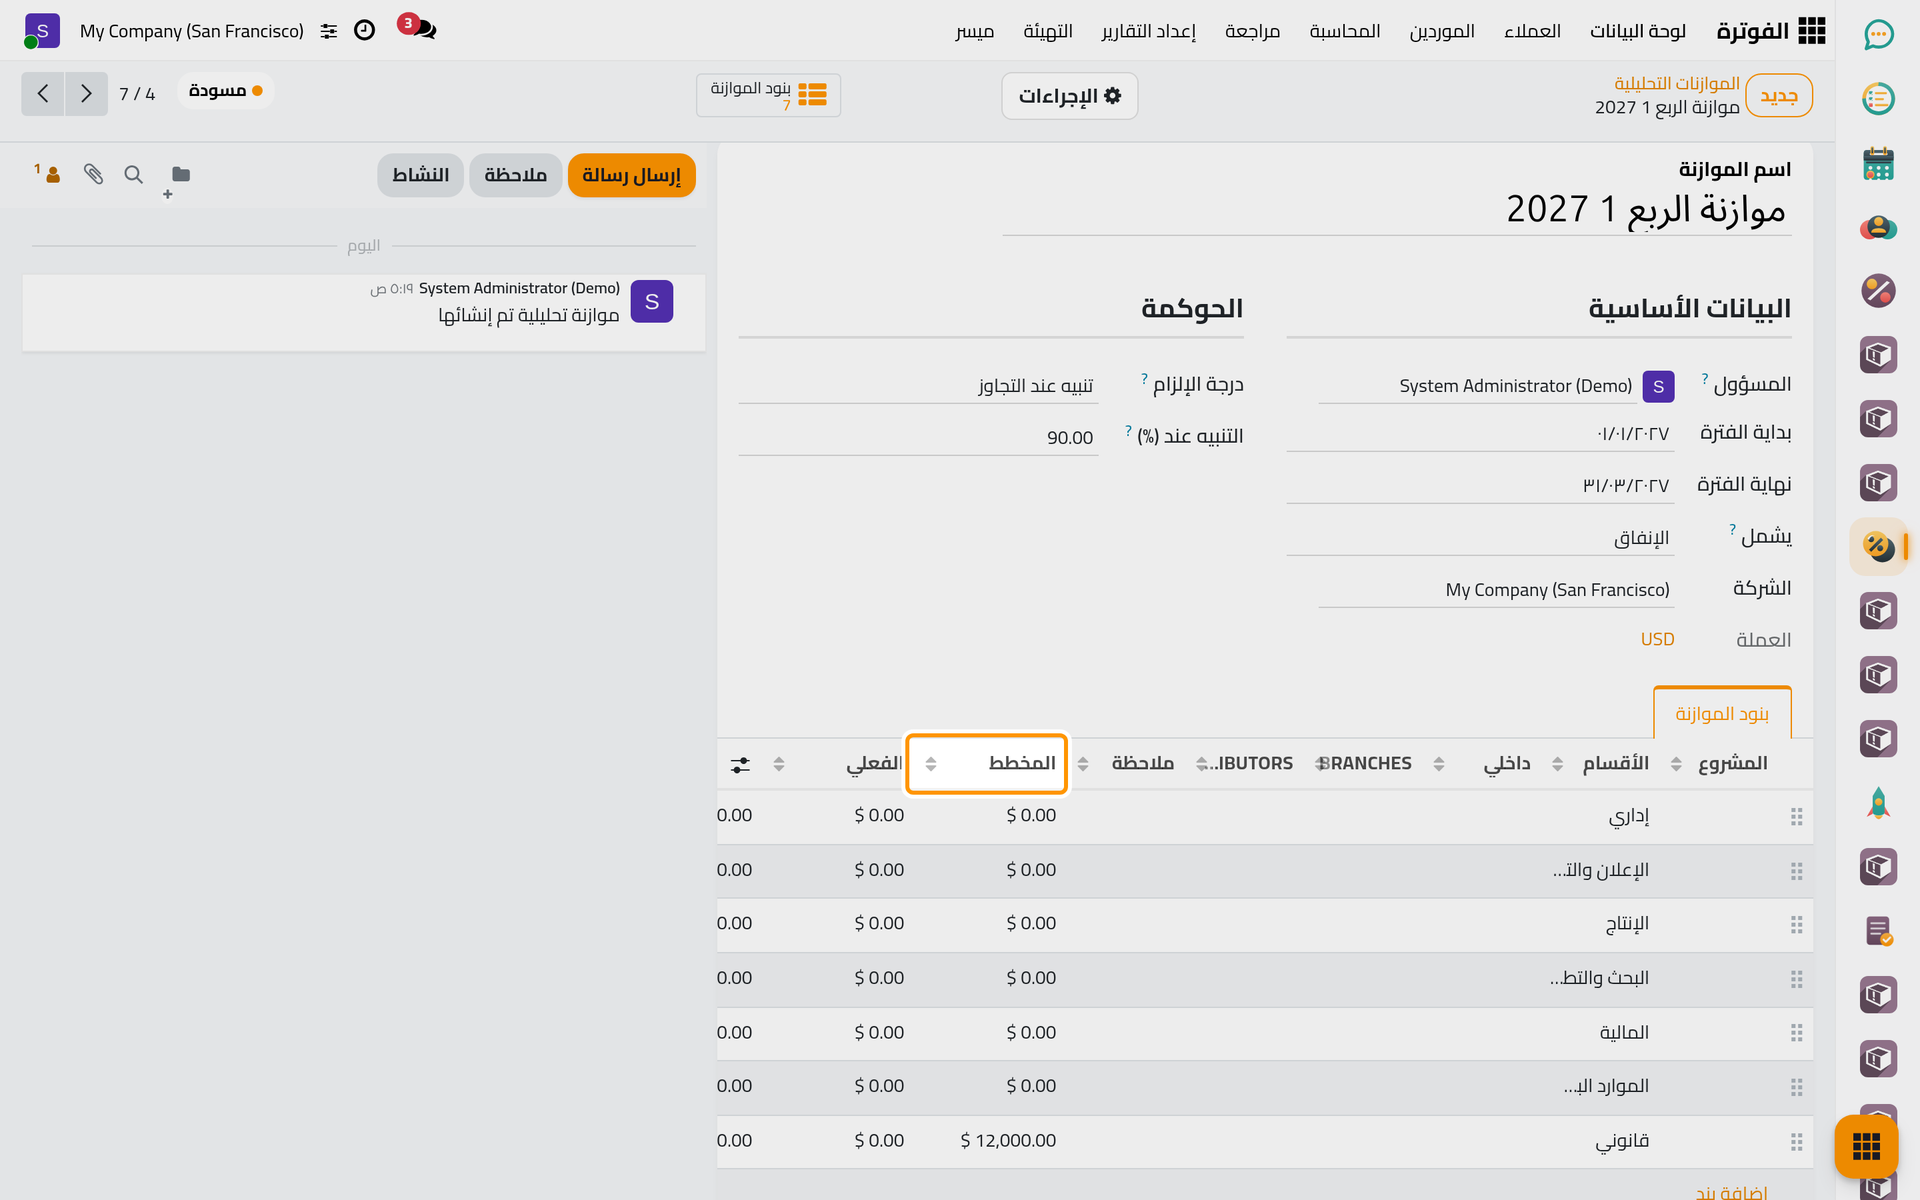Open the folder plus icon in chatter

[x=177, y=180]
